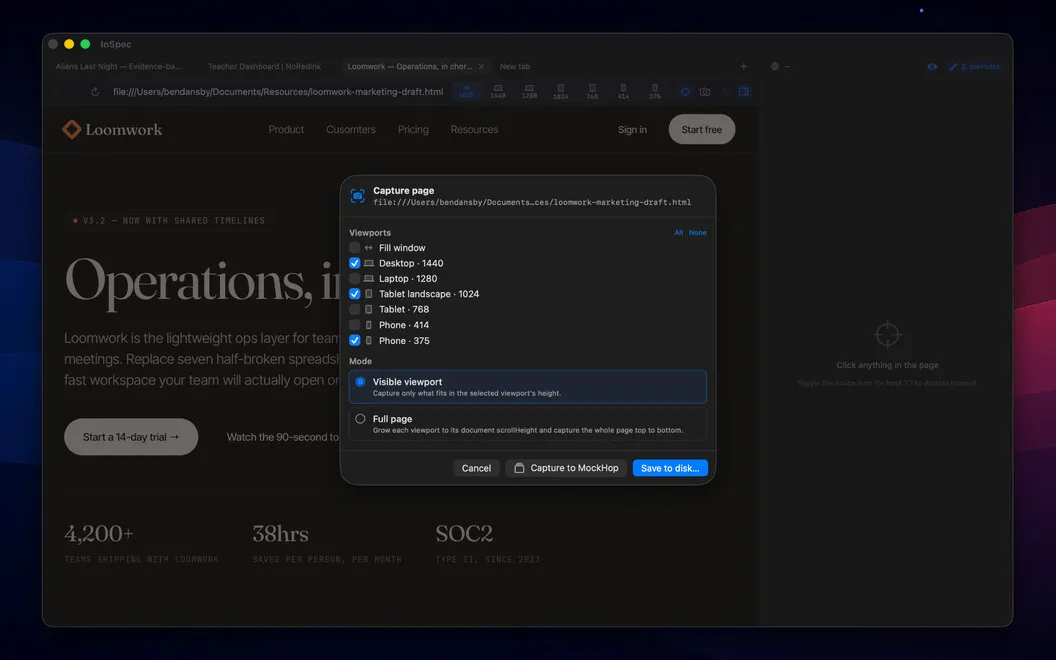Click the All viewports link

(679, 232)
